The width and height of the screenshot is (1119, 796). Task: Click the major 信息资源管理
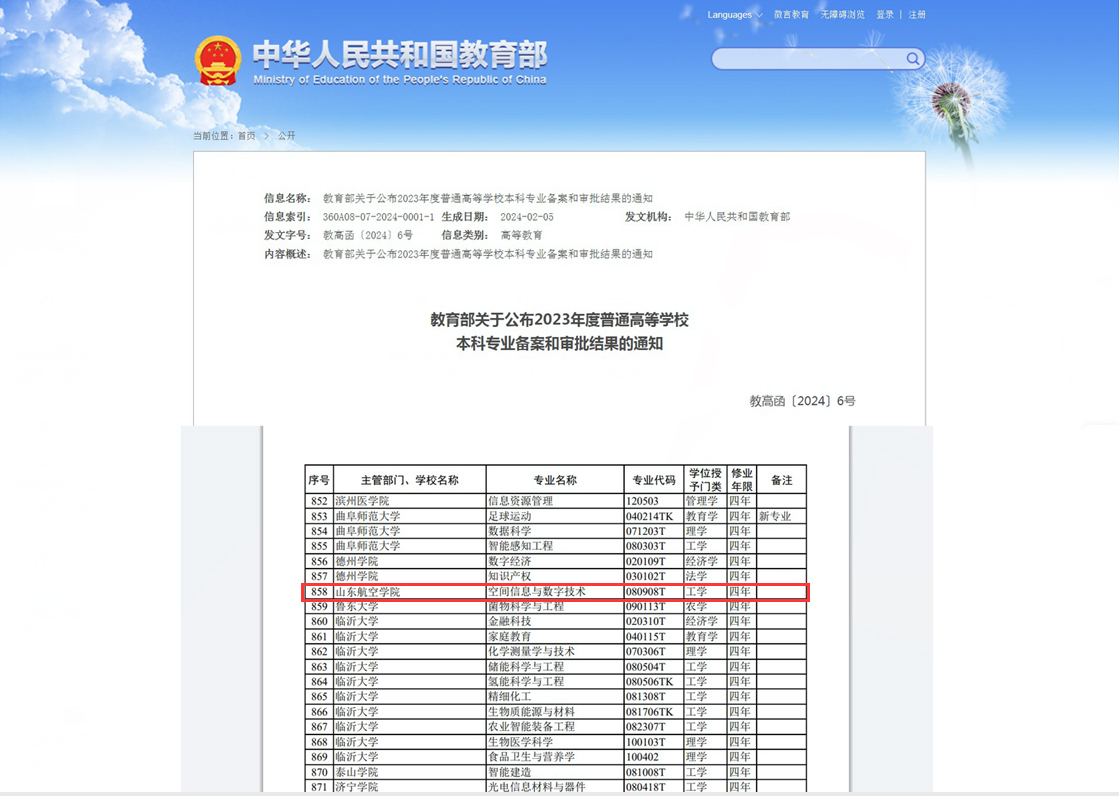click(520, 501)
